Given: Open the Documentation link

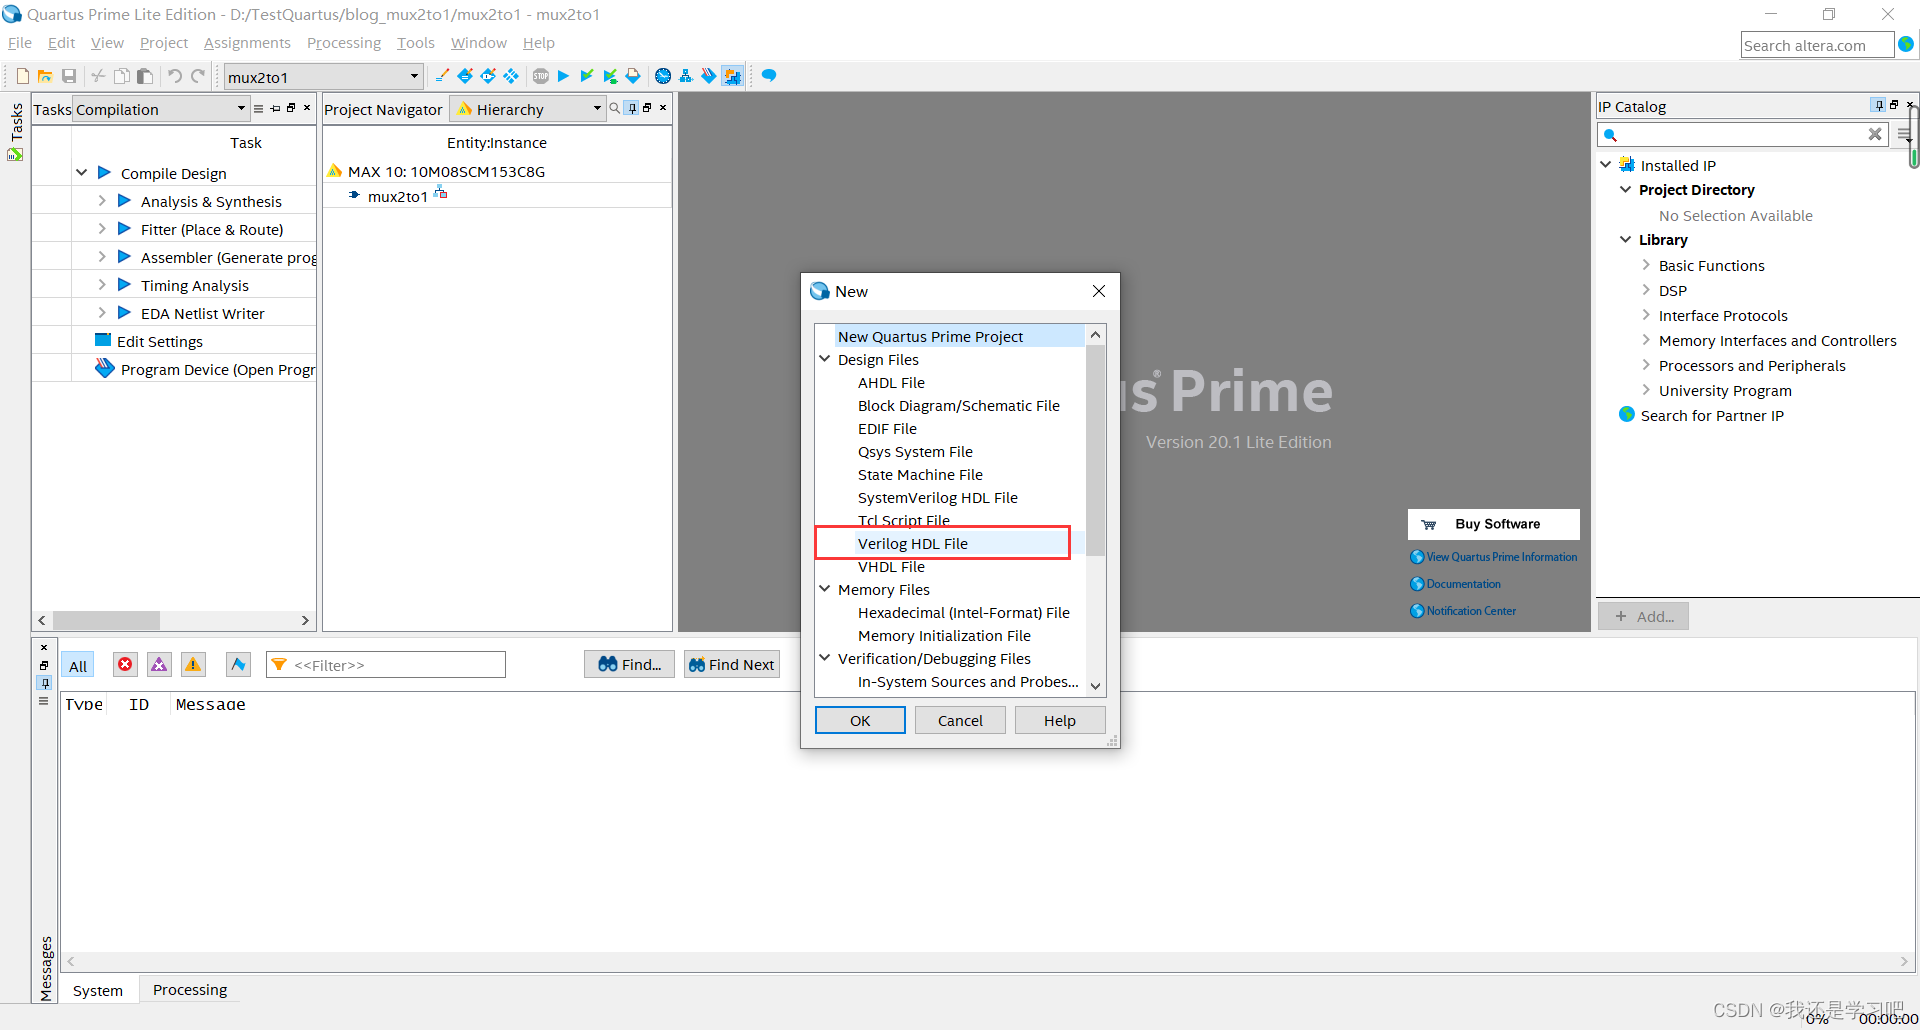Looking at the screenshot, I should 1463,584.
